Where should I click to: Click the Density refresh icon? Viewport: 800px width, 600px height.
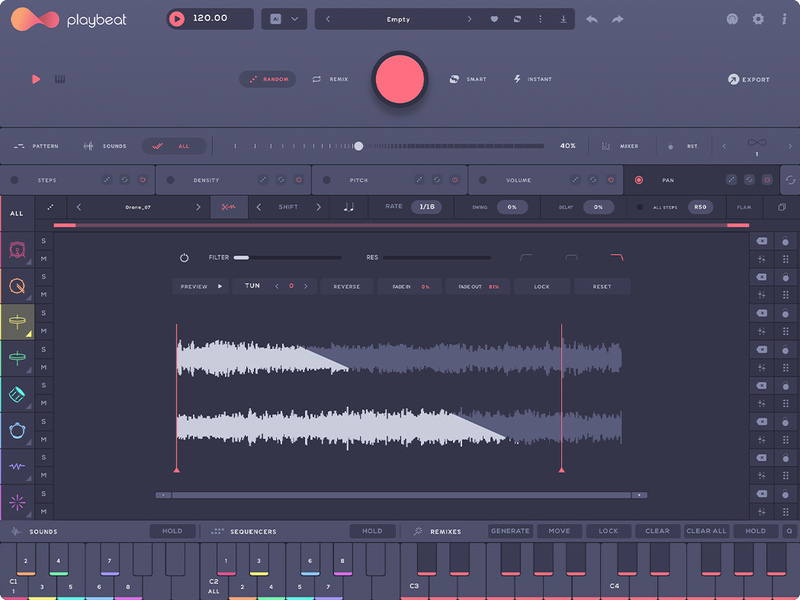pos(281,180)
